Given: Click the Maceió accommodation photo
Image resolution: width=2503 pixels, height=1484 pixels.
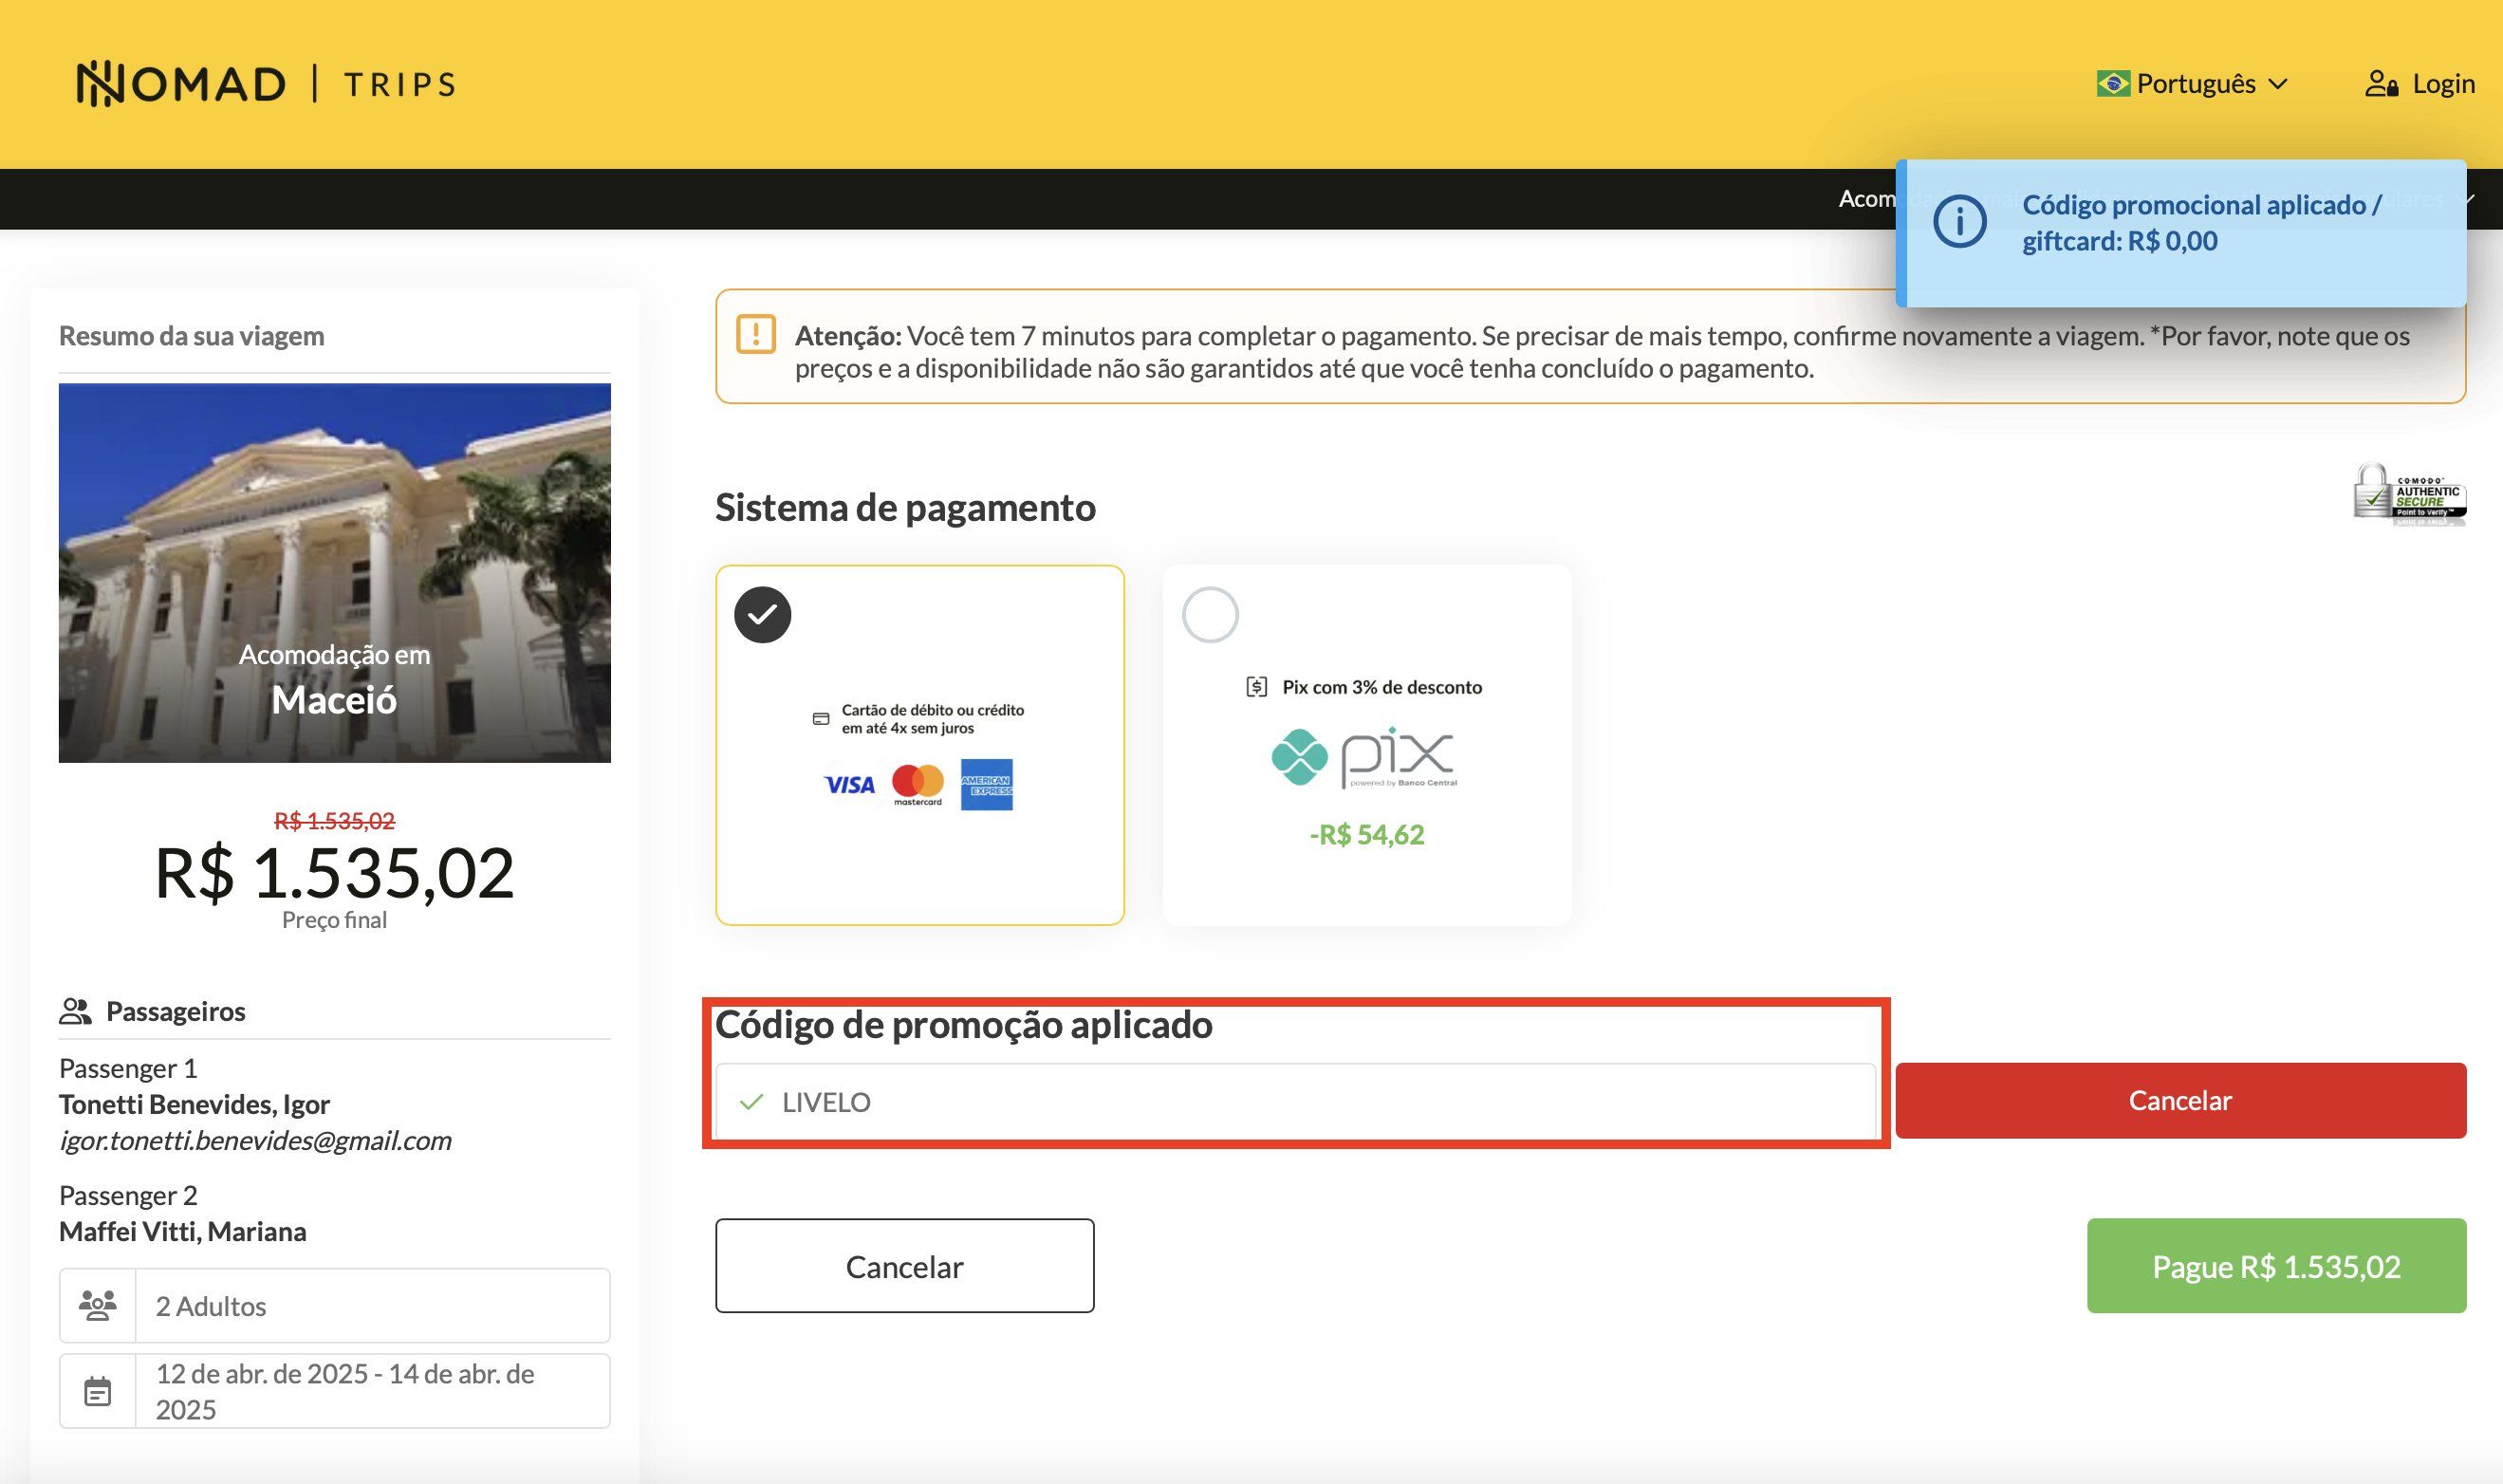Looking at the screenshot, I should point(335,573).
